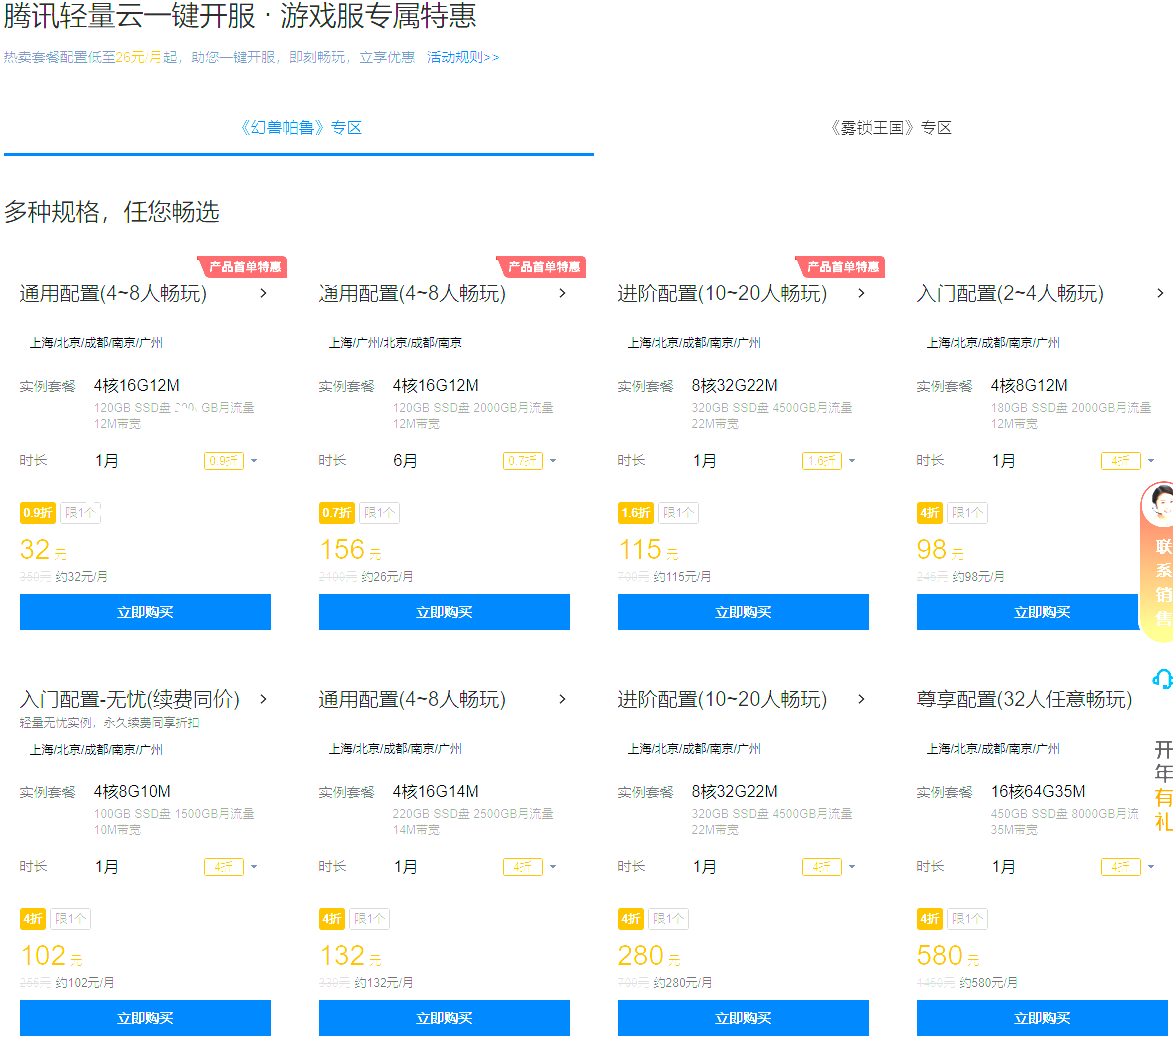
Task: Open the 《幻兽帕鲁》专区 tab
Action: tap(299, 128)
